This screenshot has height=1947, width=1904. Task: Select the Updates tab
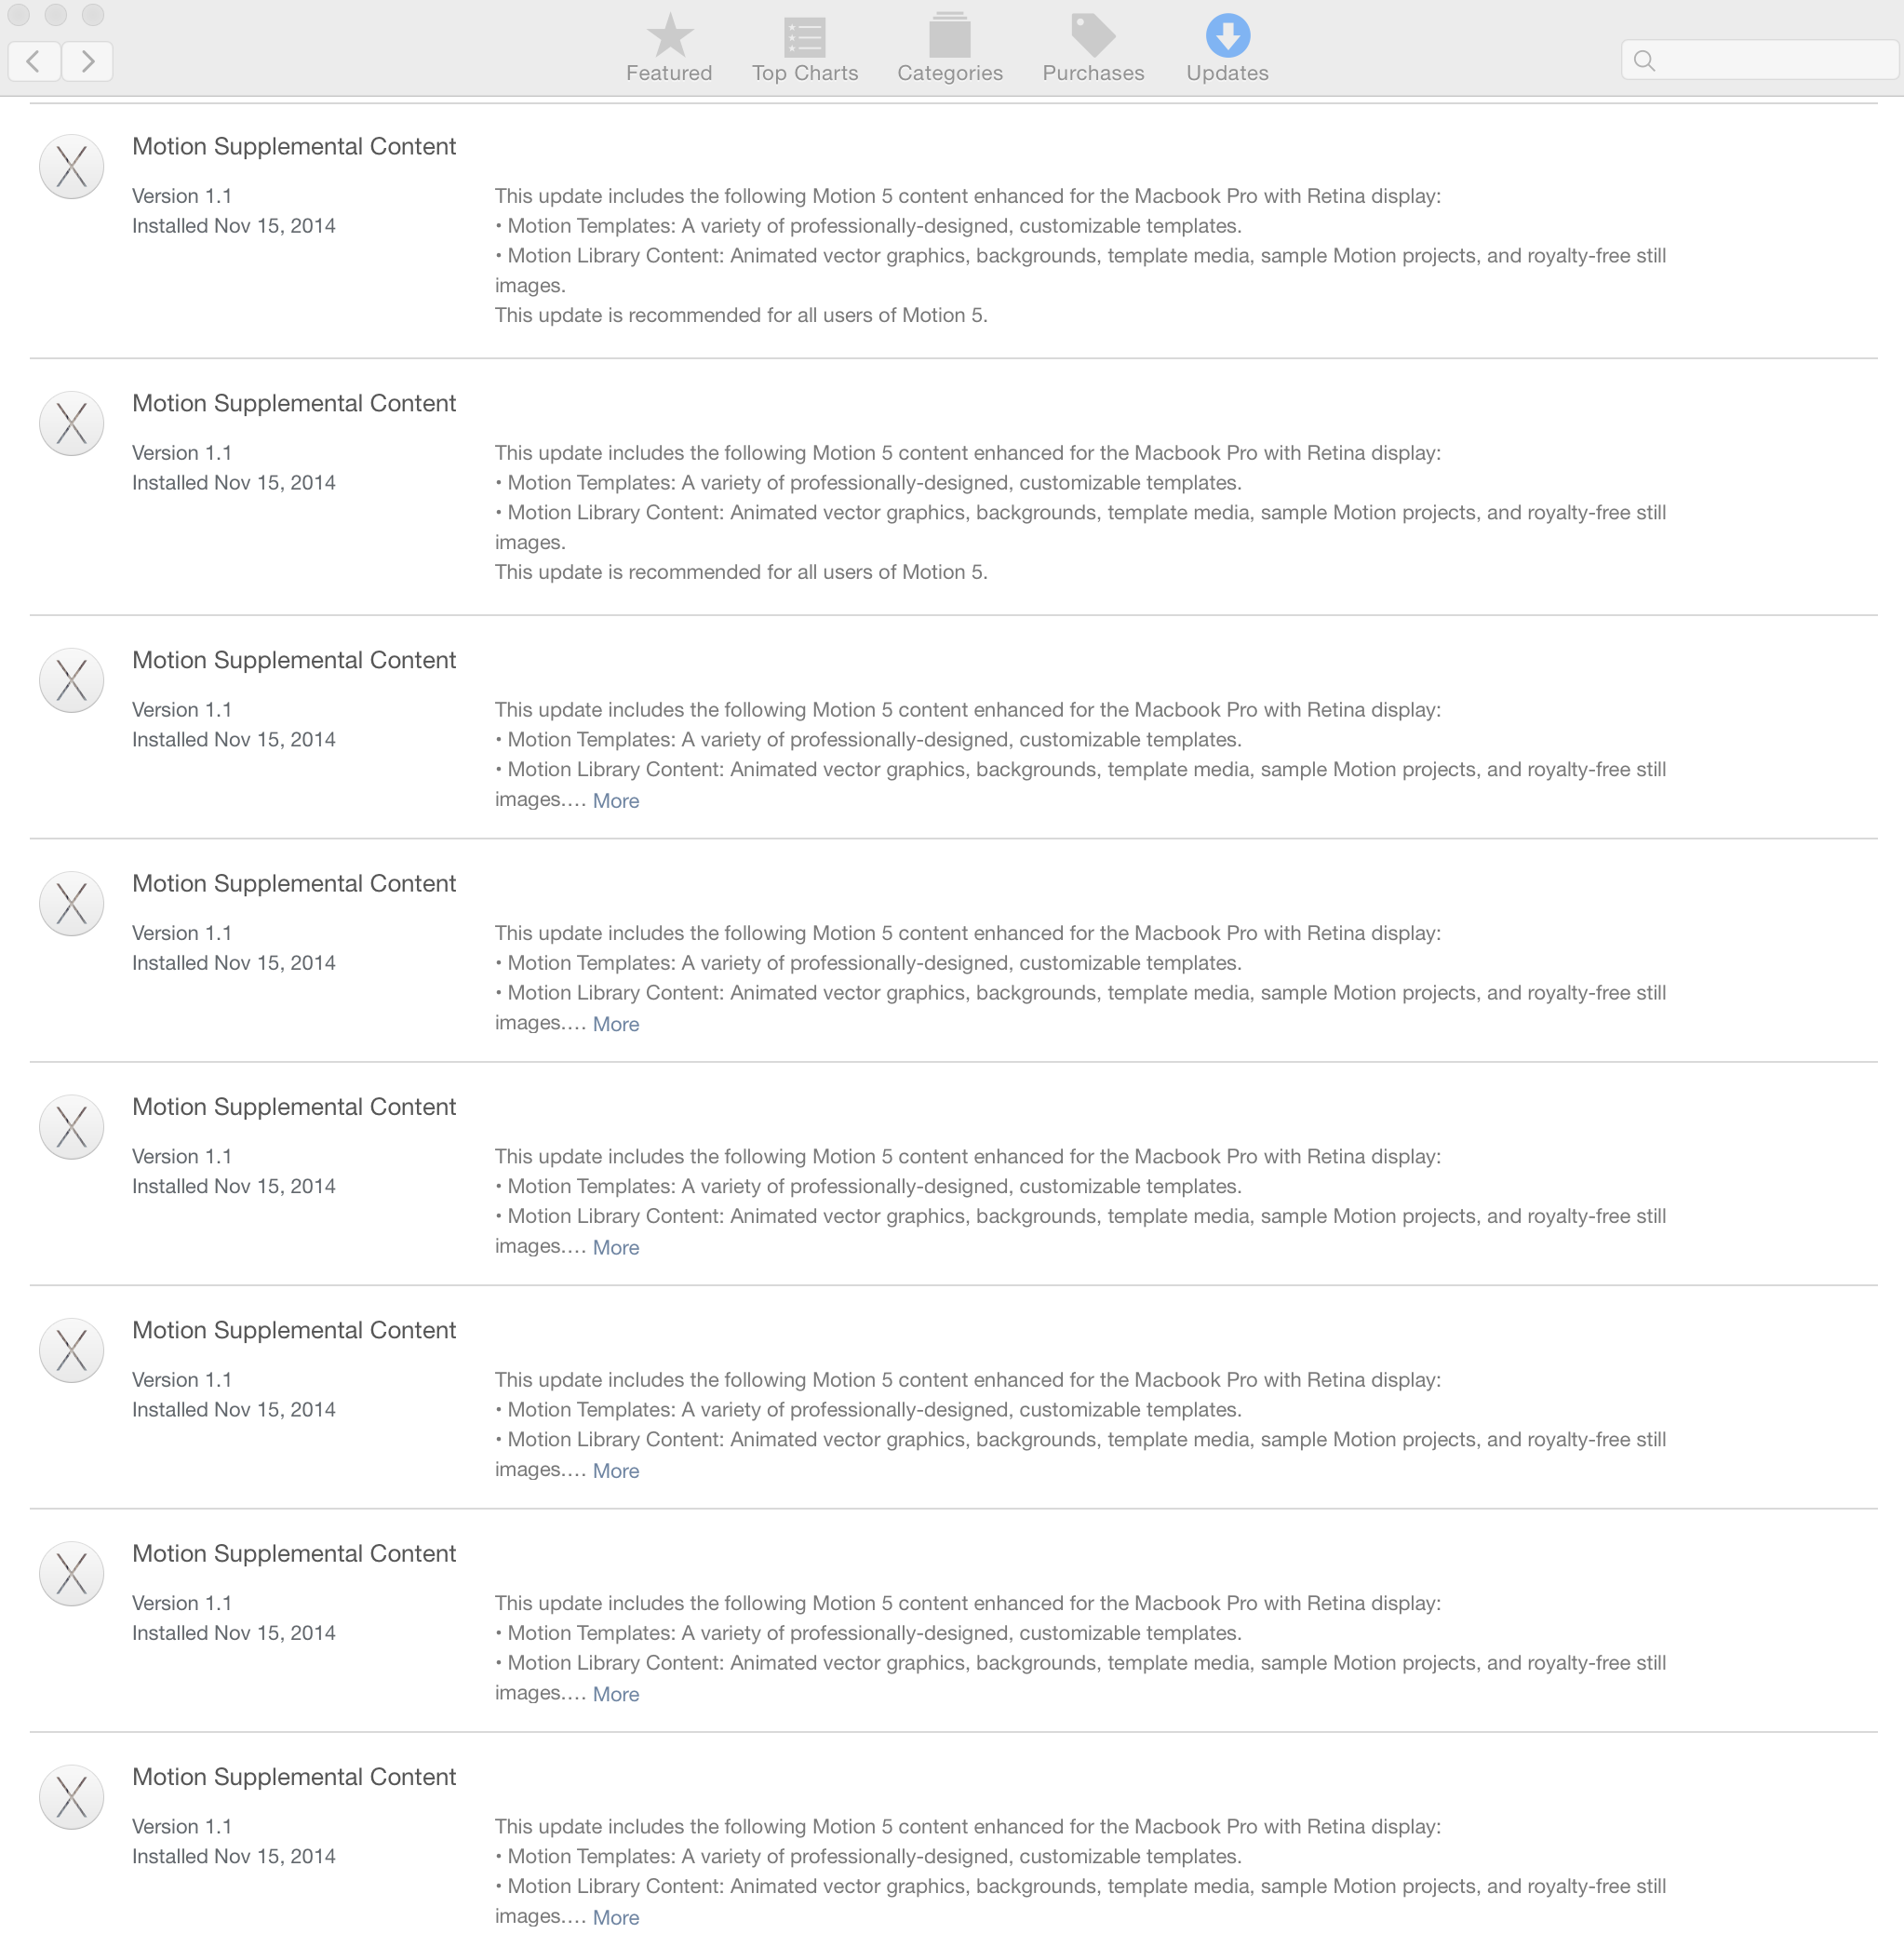pyautogui.click(x=1227, y=48)
